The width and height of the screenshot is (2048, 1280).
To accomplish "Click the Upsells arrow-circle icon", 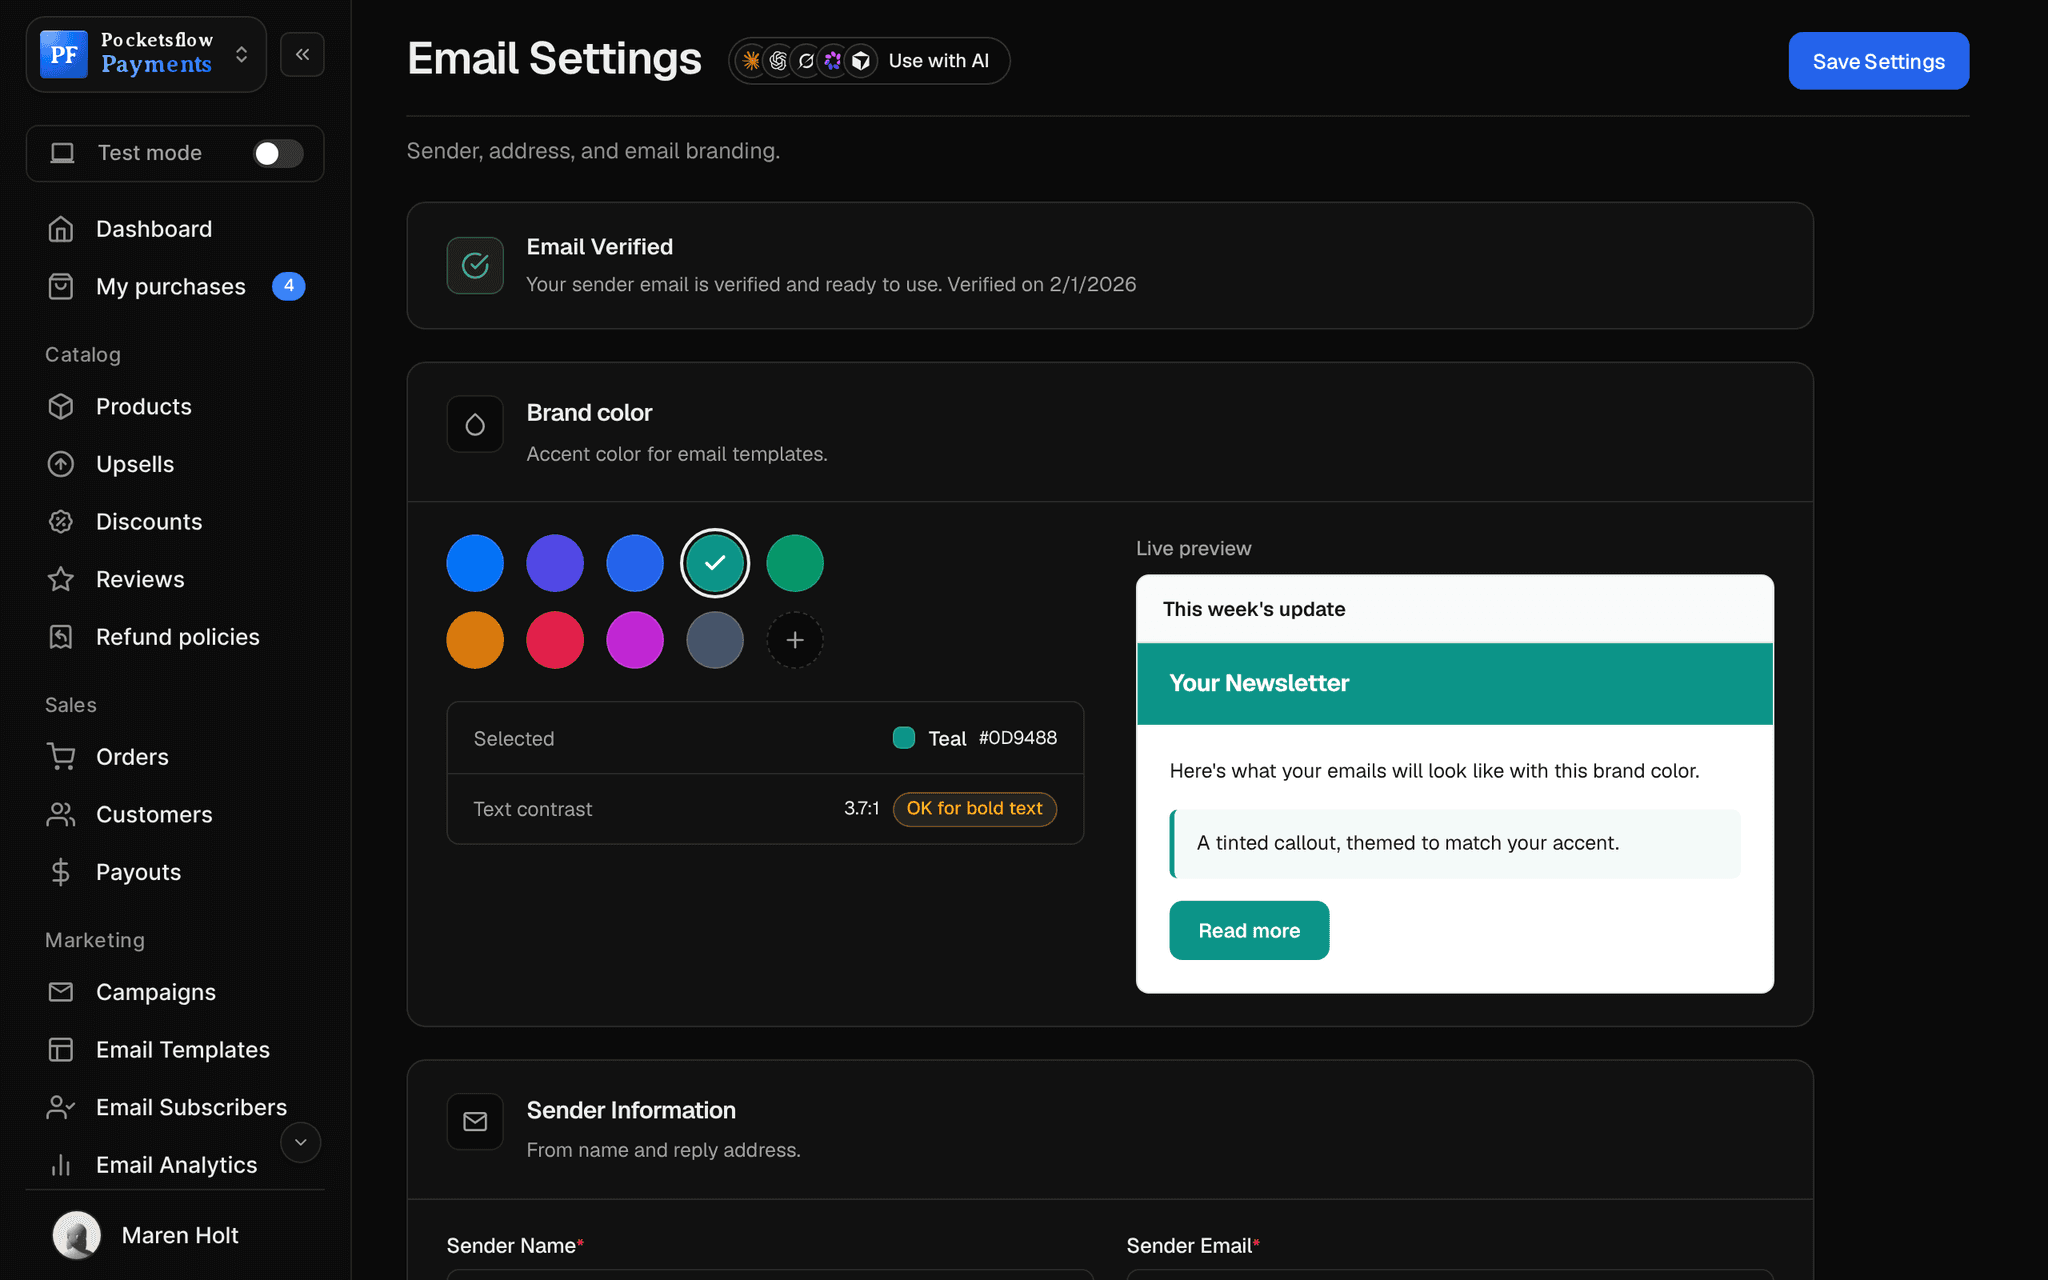I will point(61,464).
